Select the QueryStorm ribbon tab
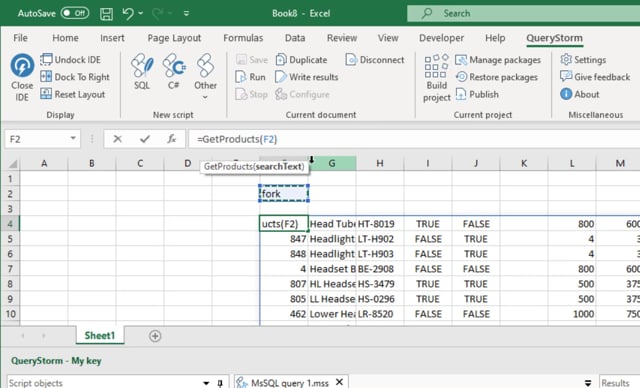Image resolution: width=640 pixels, height=388 pixels. [x=554, y=38]
